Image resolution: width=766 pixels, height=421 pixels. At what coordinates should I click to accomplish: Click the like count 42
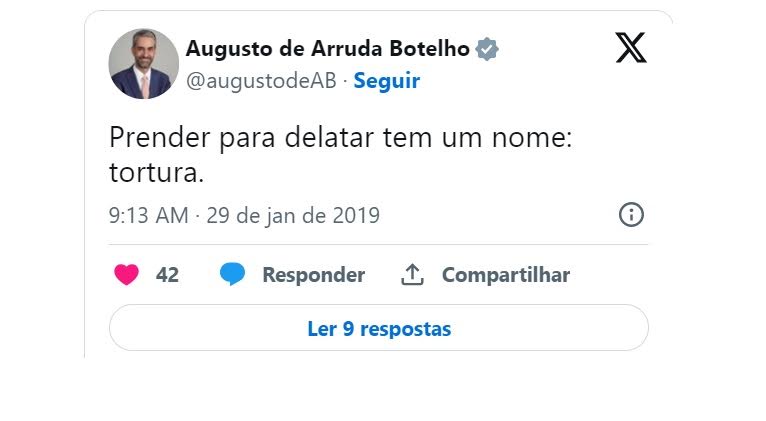point(167,275)
